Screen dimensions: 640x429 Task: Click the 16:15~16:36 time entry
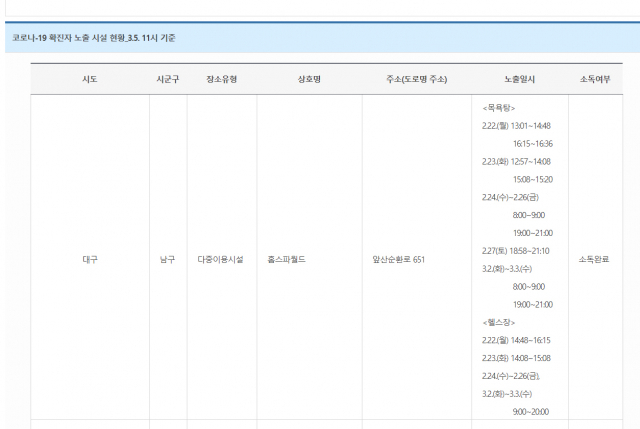(533, 144)
